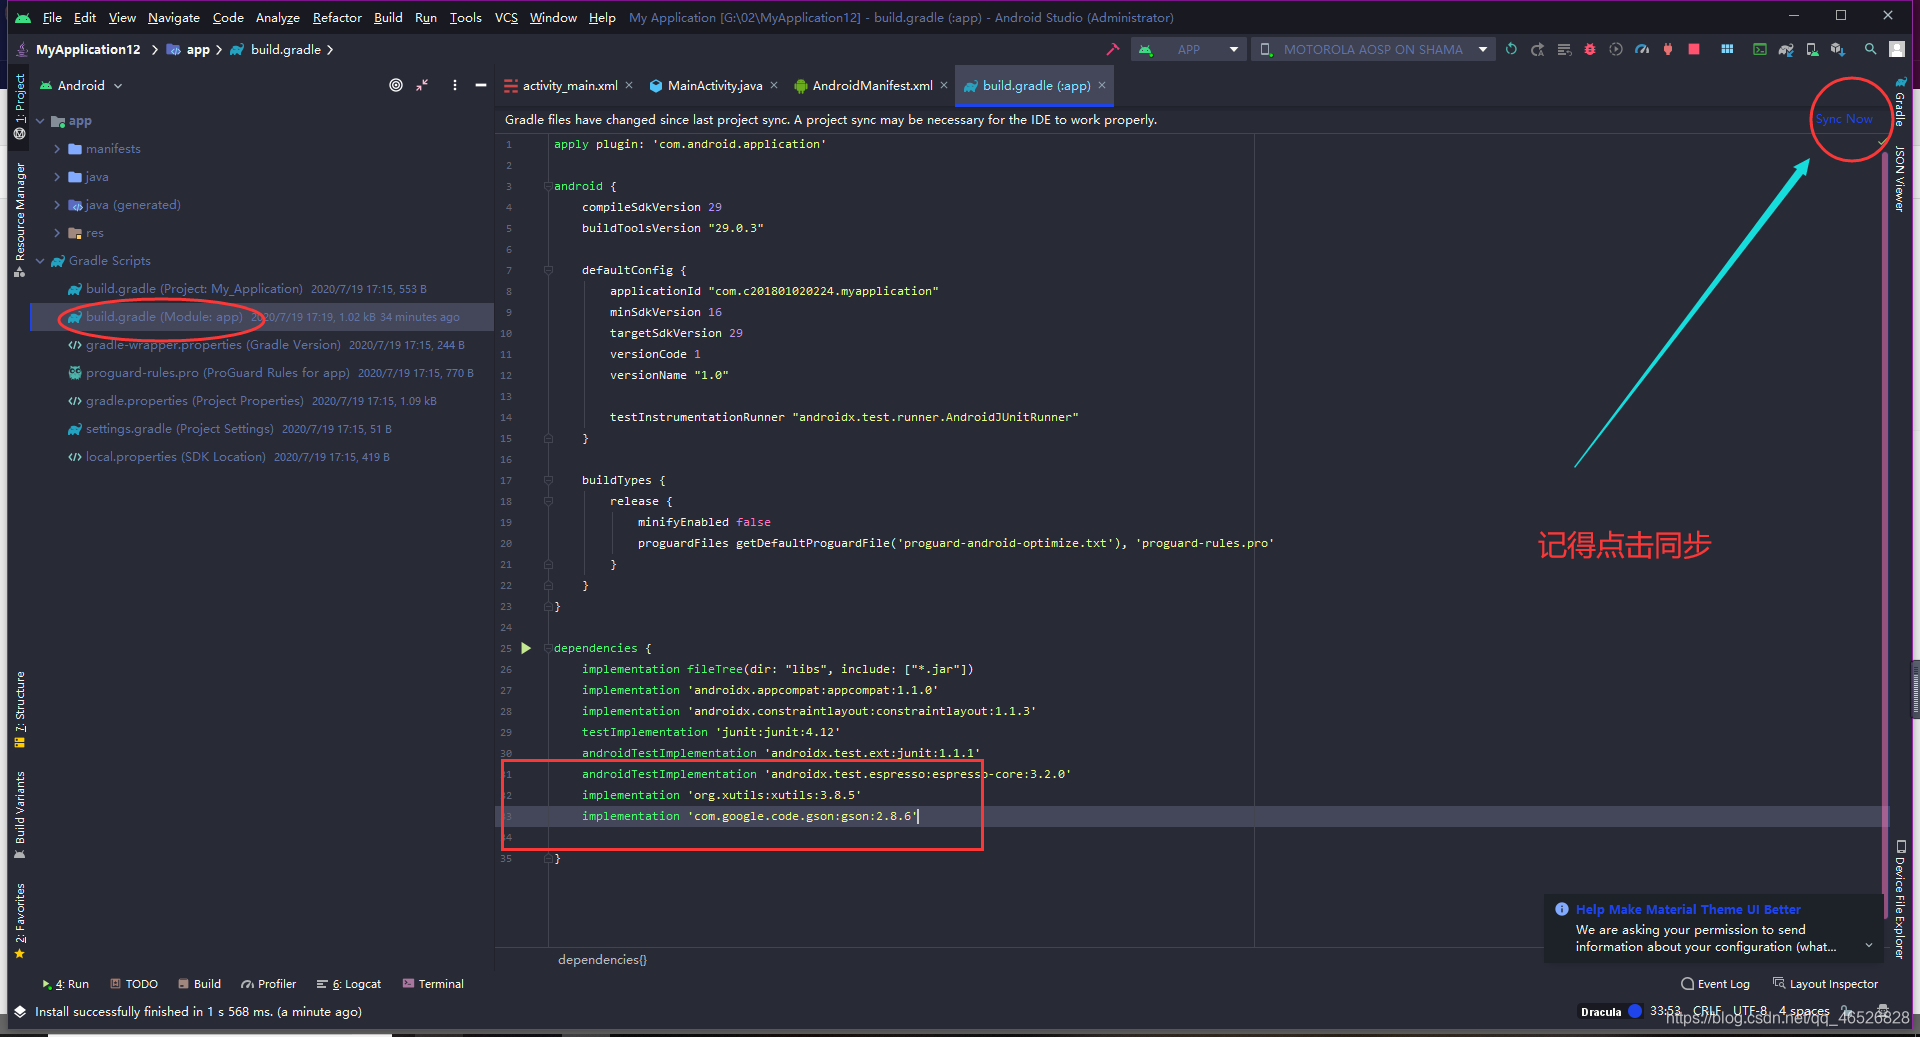Open the Terminal tool window button
This screenshot has height=1037, width=1920.
pos(433,984)
